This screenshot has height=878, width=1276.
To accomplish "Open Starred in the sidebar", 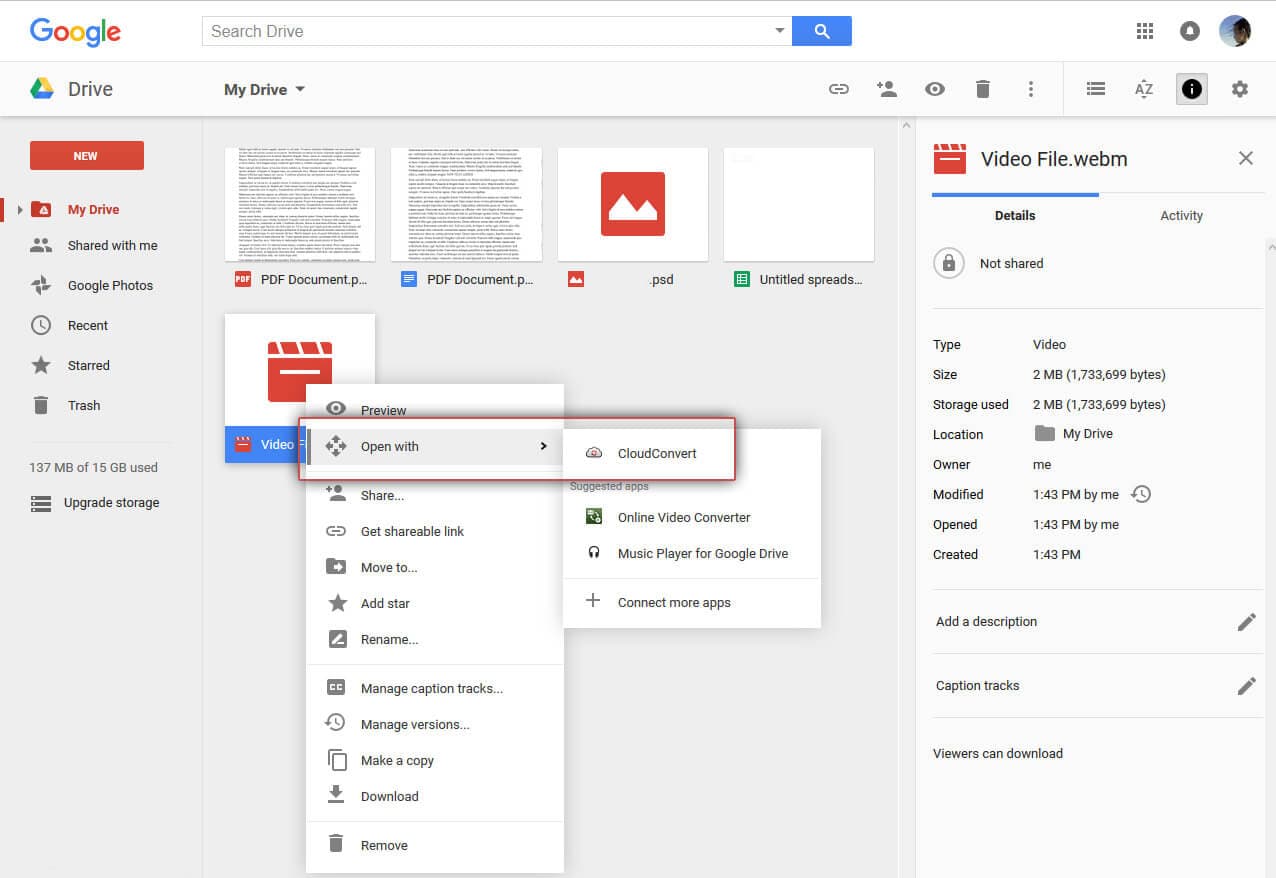I will click(x=89, y=366).
